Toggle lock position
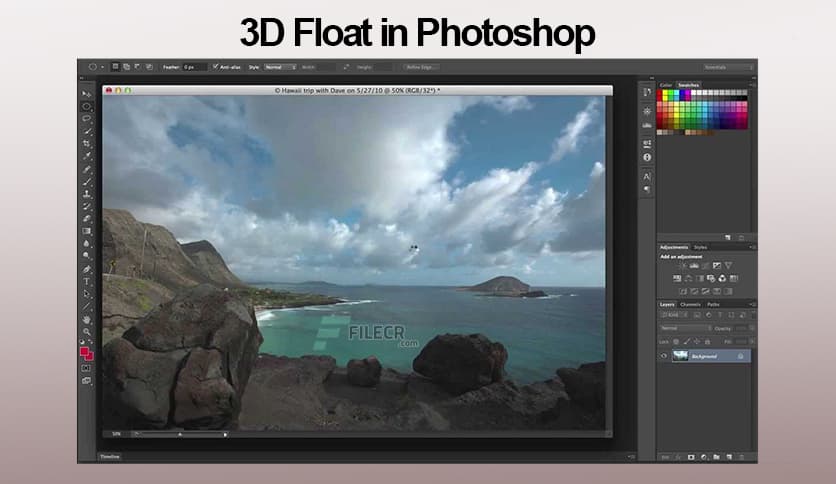This screenshot has height=484, width=836. [x=697, y=341]
